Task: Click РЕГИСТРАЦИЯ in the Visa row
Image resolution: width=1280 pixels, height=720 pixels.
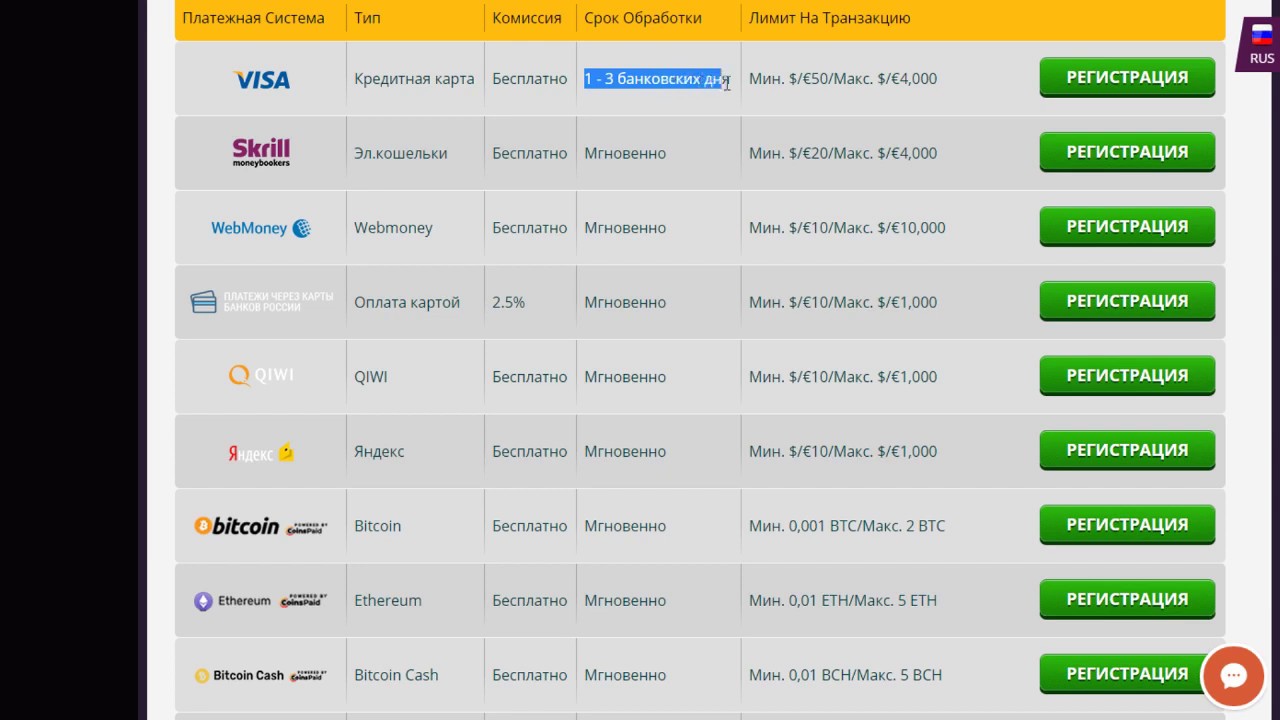Action: pos(1127,78)
